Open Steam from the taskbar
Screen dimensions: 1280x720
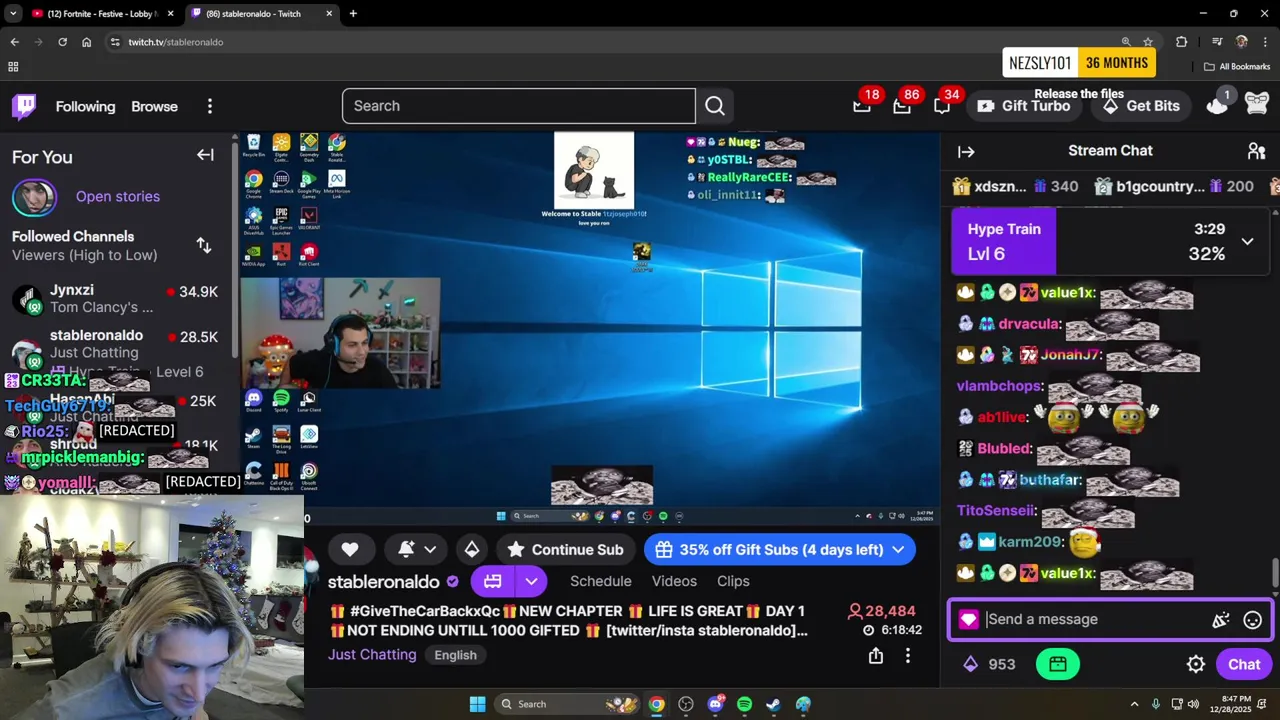click(x=773, y=704)
